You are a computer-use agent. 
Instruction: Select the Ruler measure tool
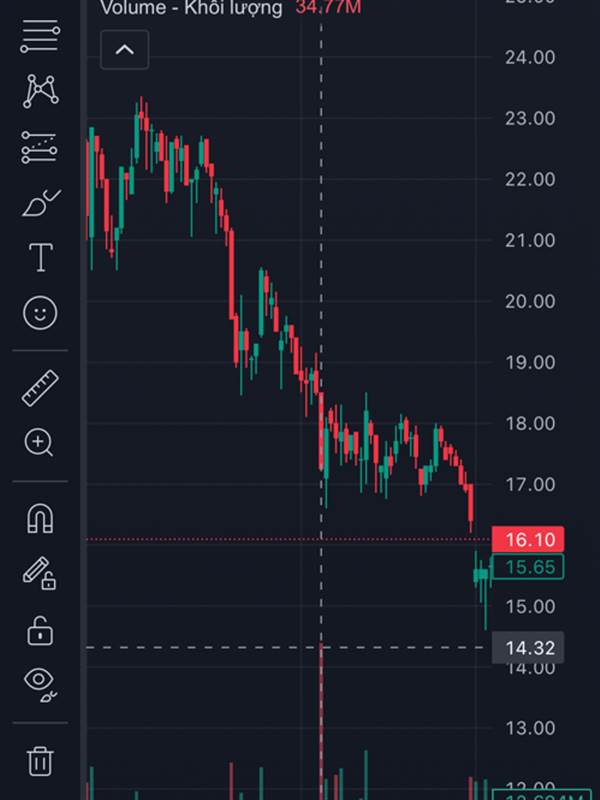click(40, 388)
